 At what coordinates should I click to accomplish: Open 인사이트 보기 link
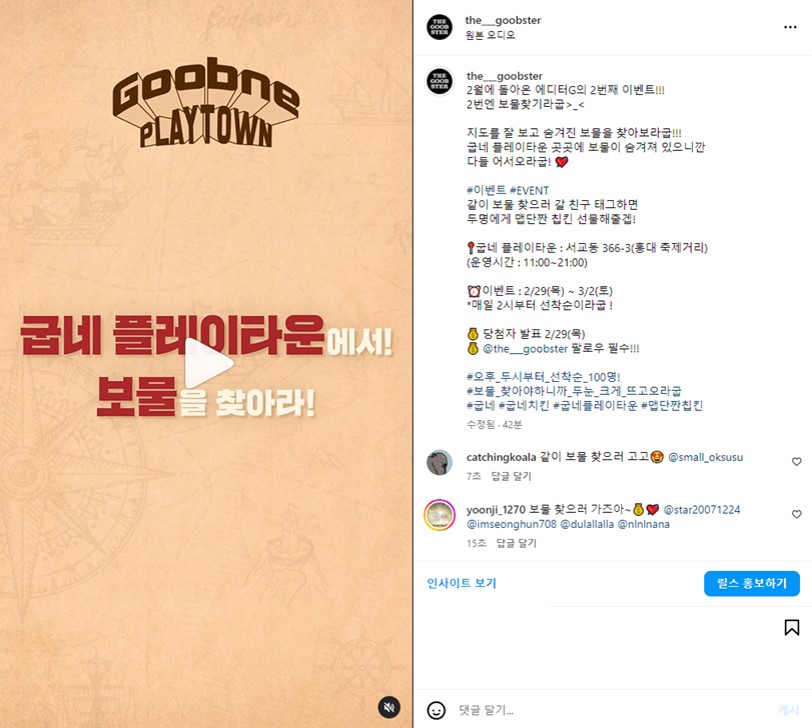(x=461, y=584)
